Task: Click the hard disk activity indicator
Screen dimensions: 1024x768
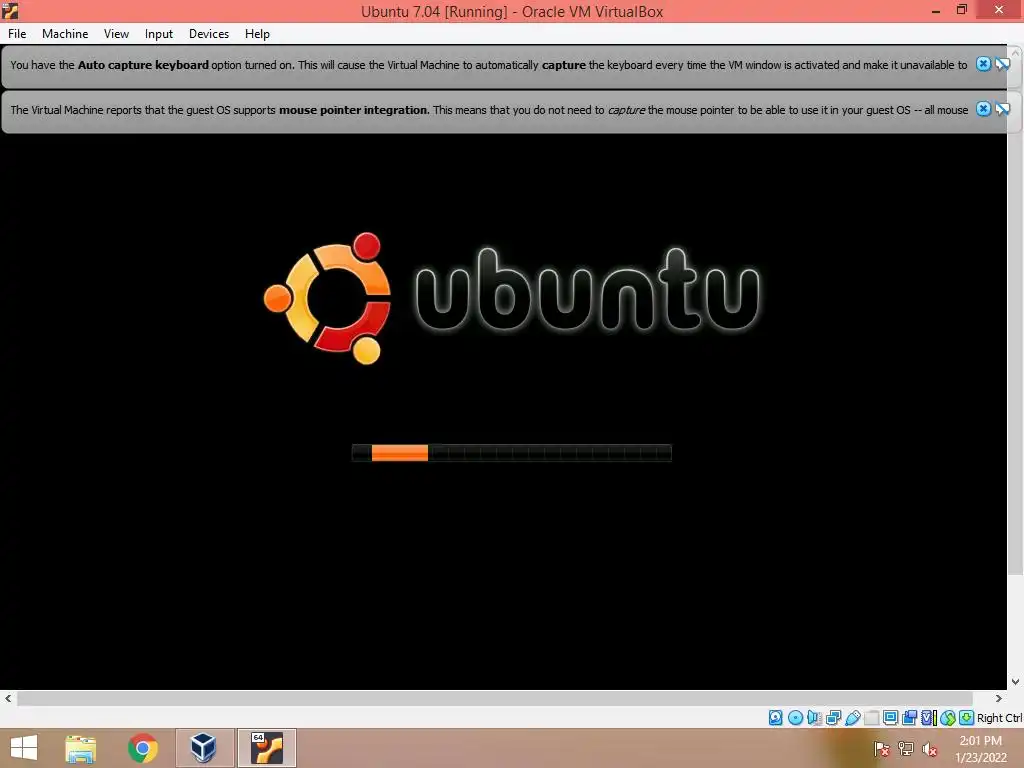Action: pyautogui.click(x=775, y=718)
